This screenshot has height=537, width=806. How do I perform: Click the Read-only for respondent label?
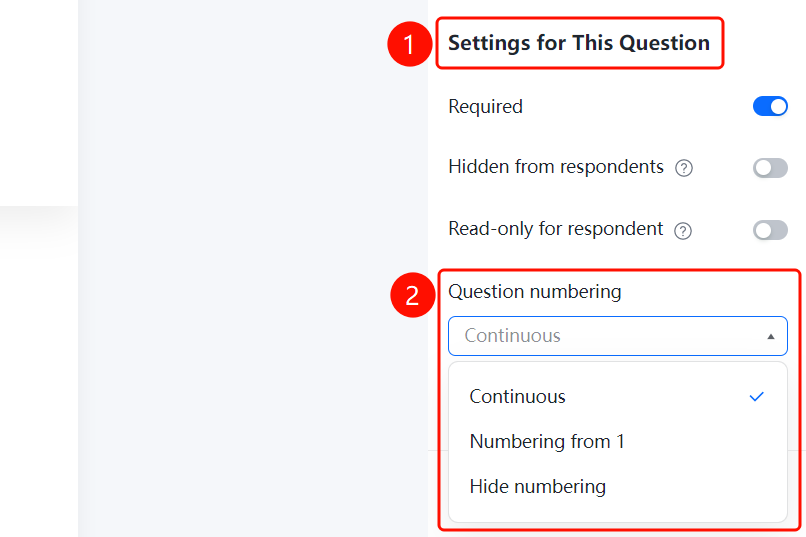pyautogui.click(x=556, y=229)
